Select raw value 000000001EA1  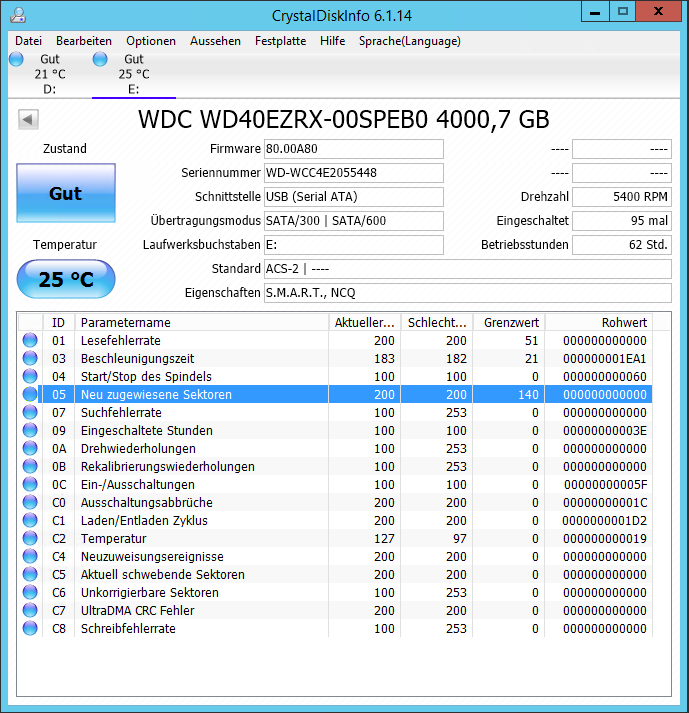604,359
